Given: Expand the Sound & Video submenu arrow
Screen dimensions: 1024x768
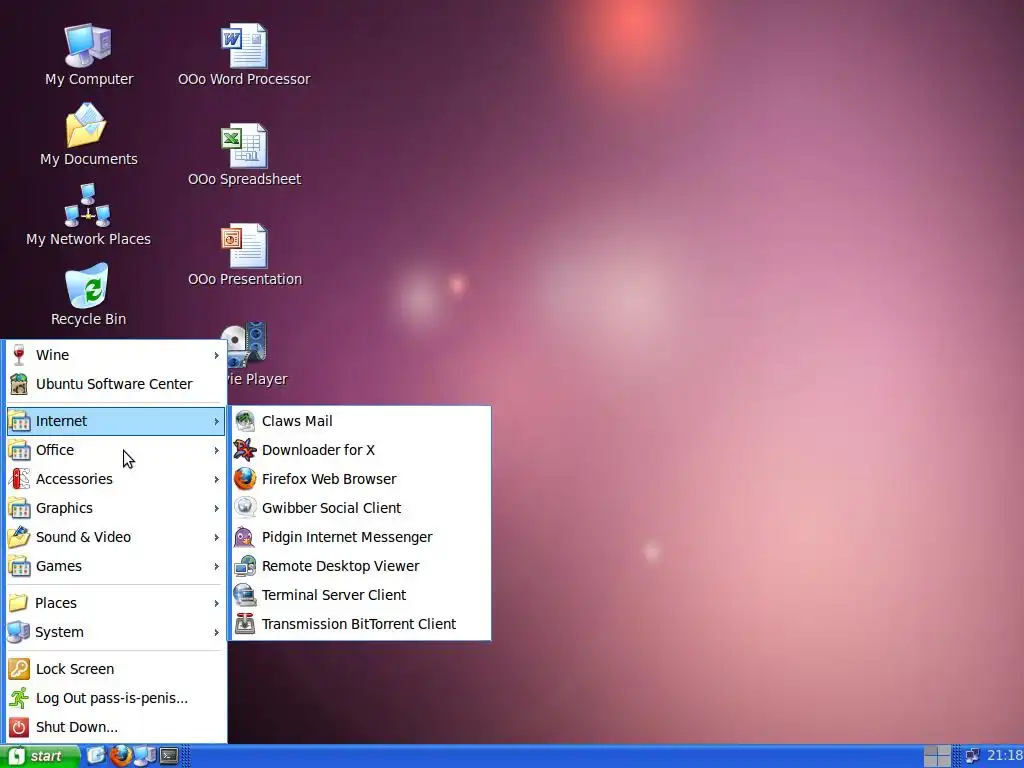Looking at the screenshot, I should pyautogui.click(x=216, y=537).
